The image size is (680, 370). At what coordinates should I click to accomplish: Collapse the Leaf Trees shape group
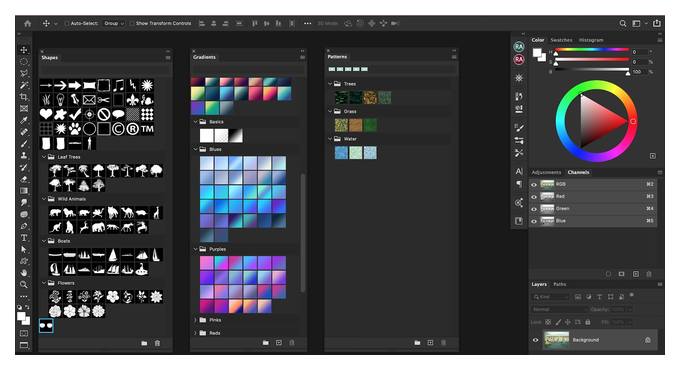tap(44, 157)
